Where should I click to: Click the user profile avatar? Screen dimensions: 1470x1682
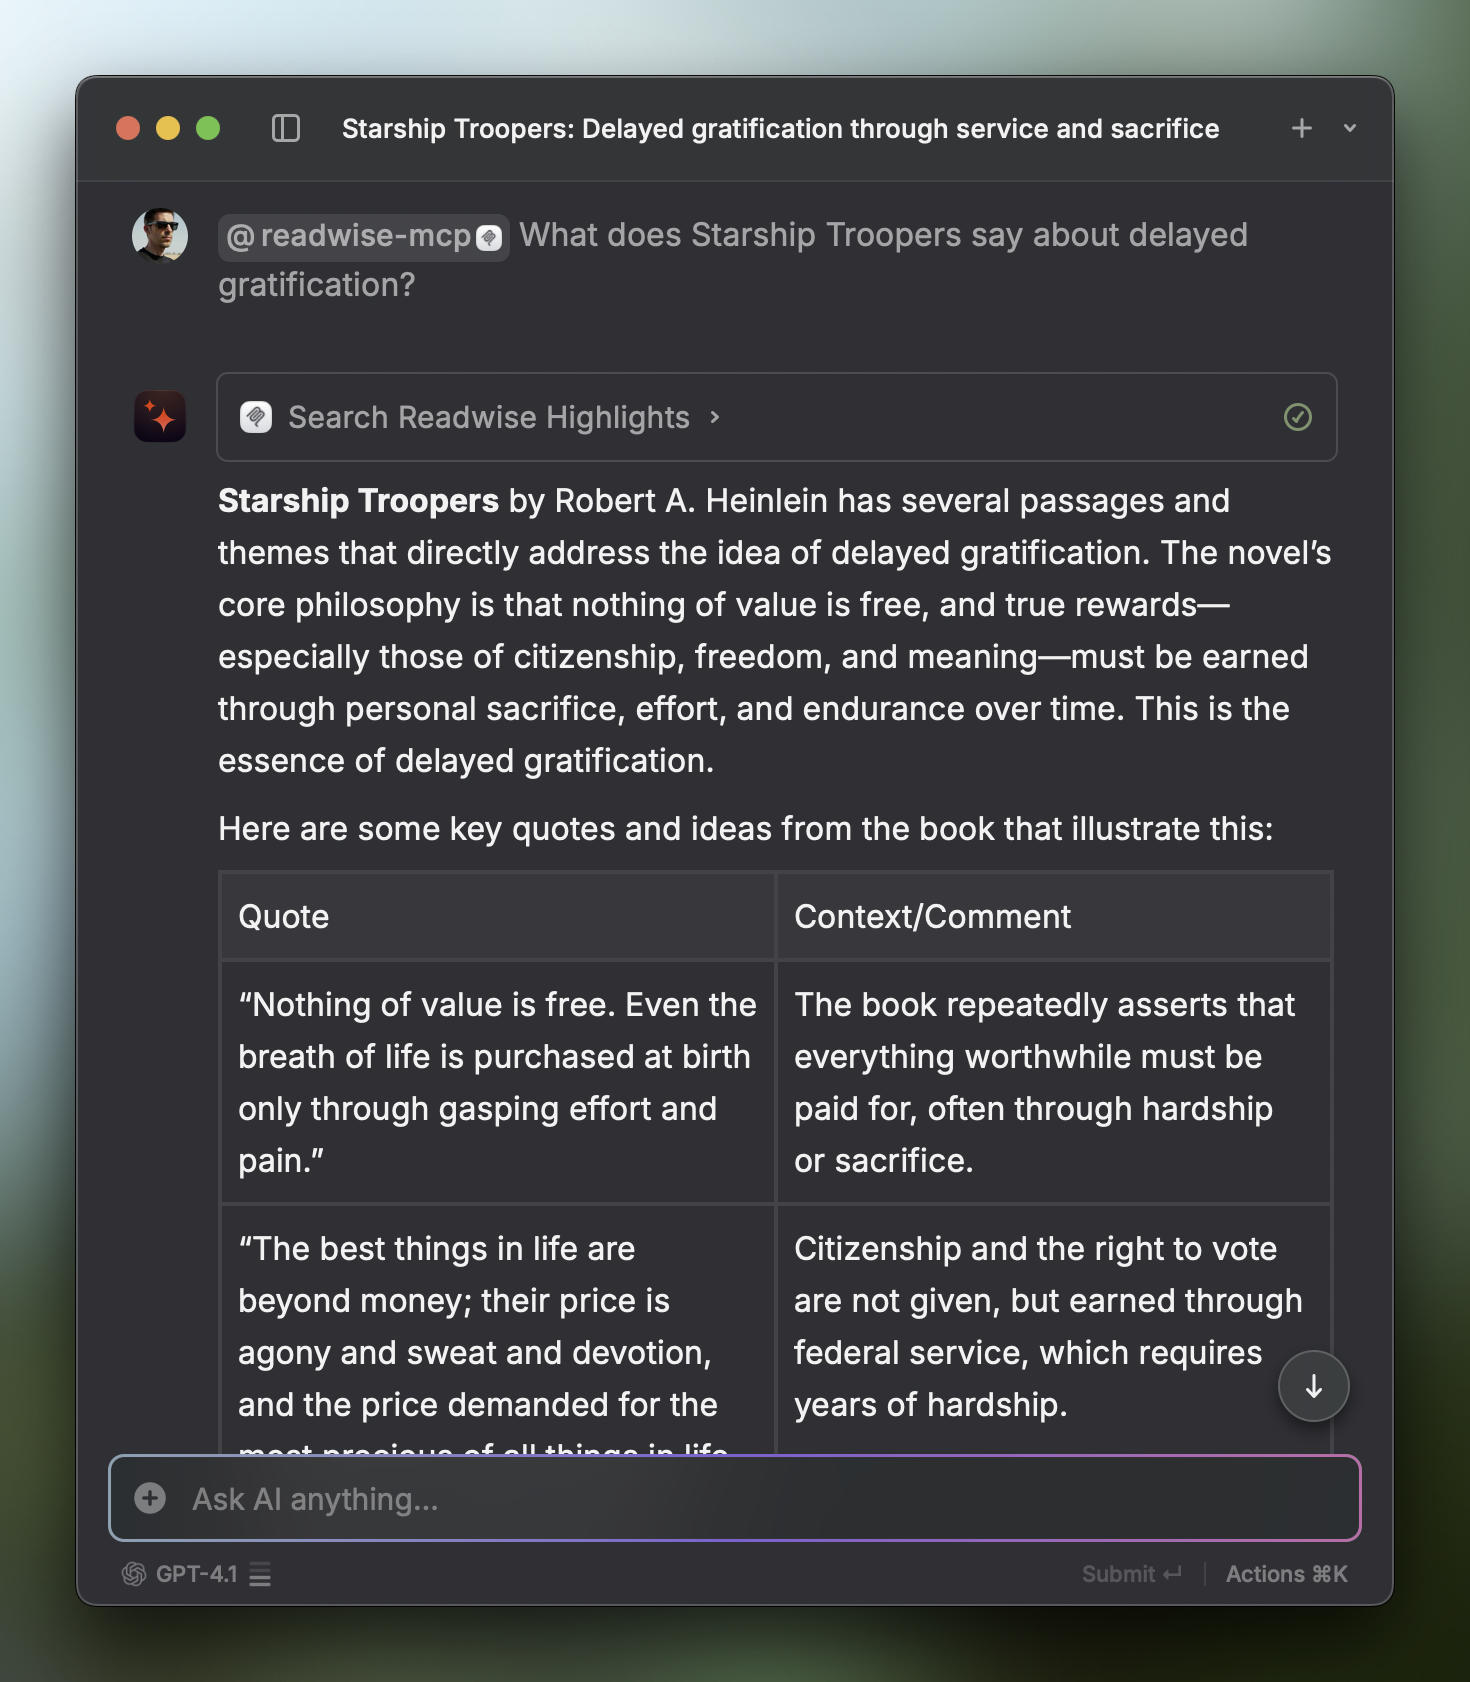pyautogui.click(x=160, y=235)
